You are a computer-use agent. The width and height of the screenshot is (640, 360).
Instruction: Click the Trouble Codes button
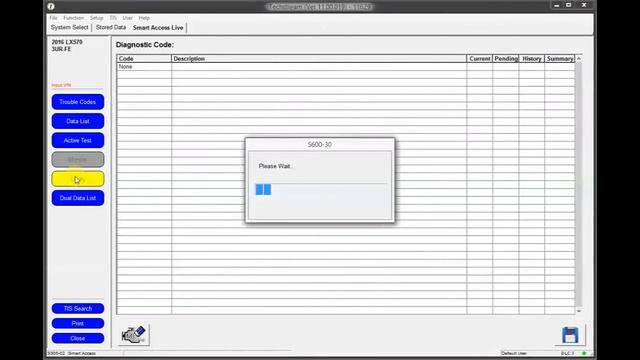pos(78,102)
